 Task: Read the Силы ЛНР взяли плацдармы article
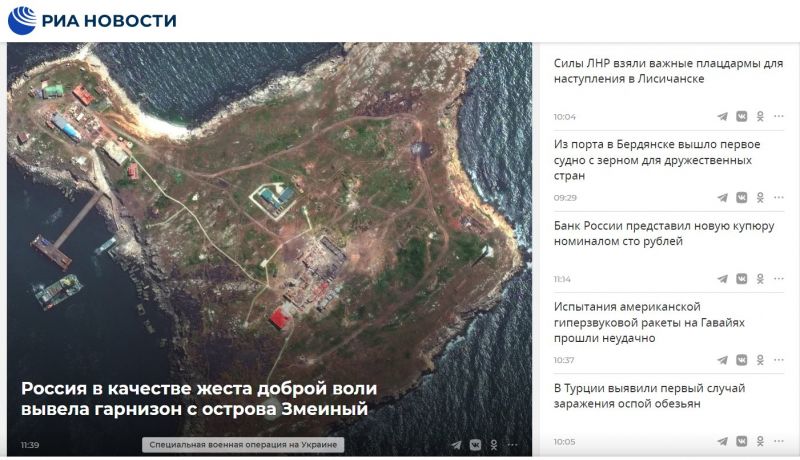[668, 71]
